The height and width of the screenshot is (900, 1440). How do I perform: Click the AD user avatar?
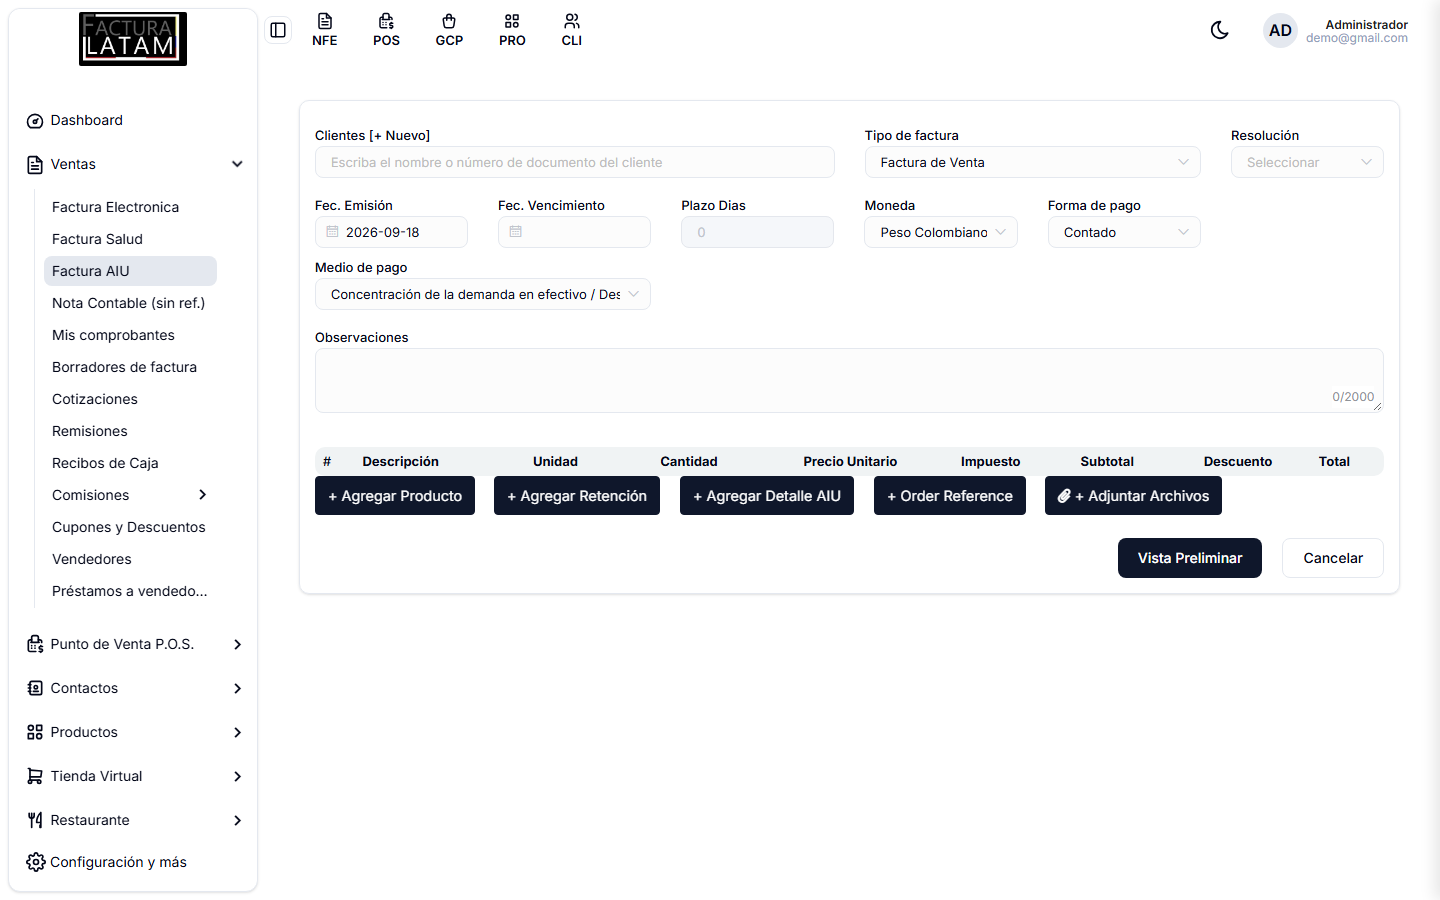(x=1280, y=30)
